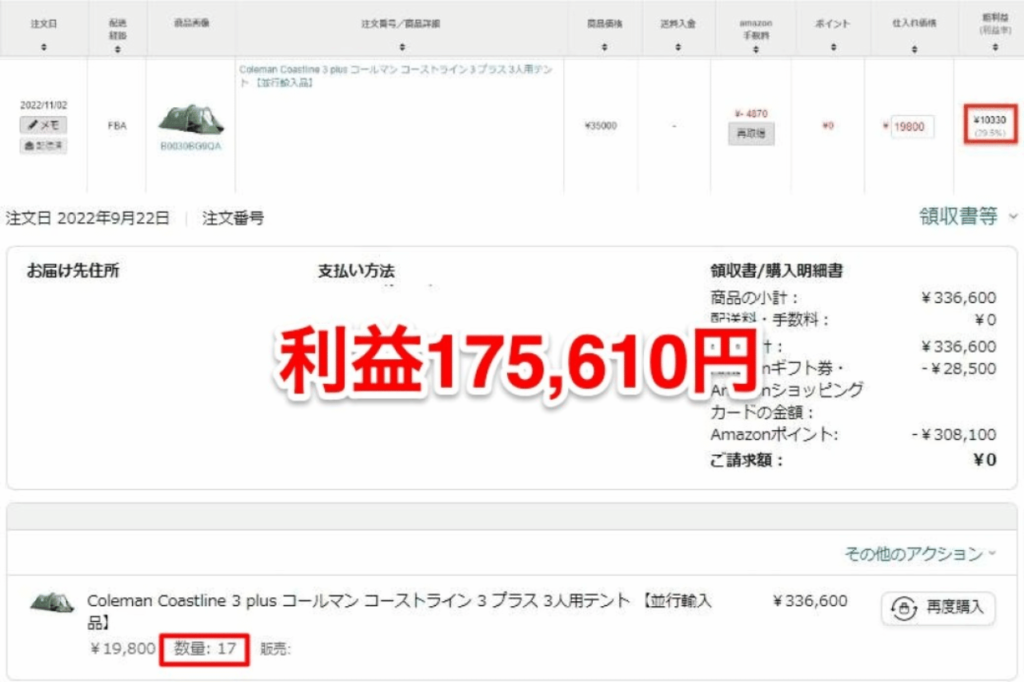Screen dimensions: 1024x682
Task: Click the 販売: seller label
Action: (x=275, y=649)
